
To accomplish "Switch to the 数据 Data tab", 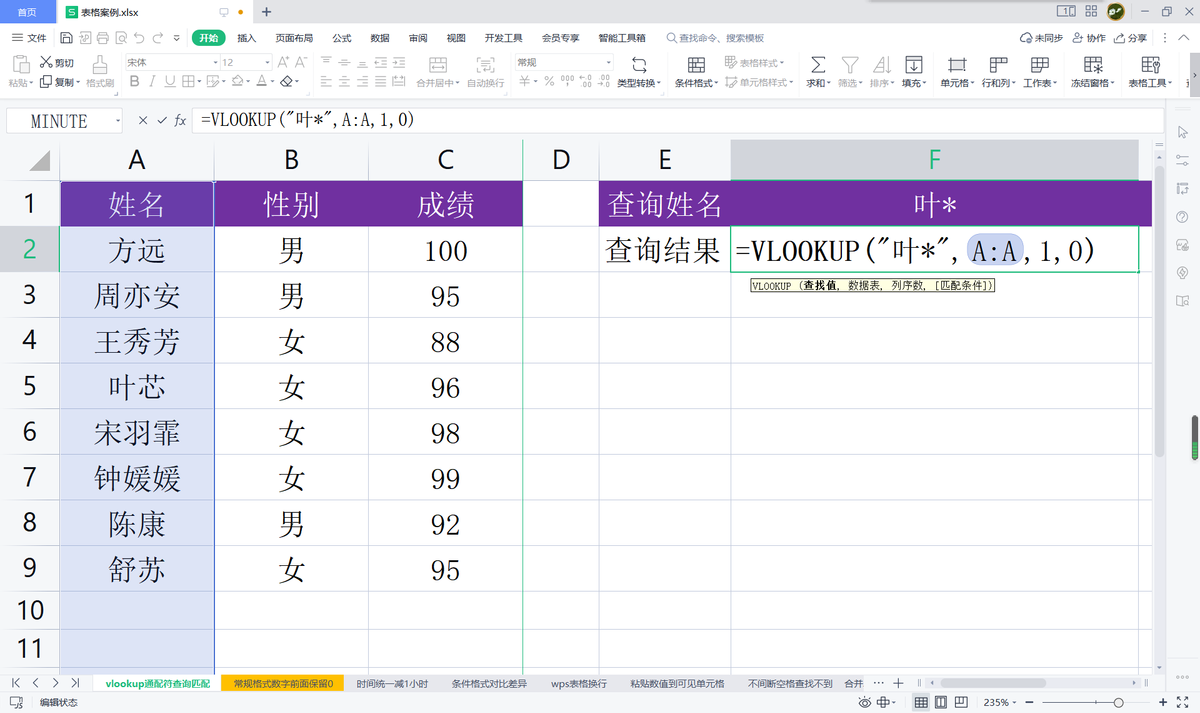I will click(380, 38).
